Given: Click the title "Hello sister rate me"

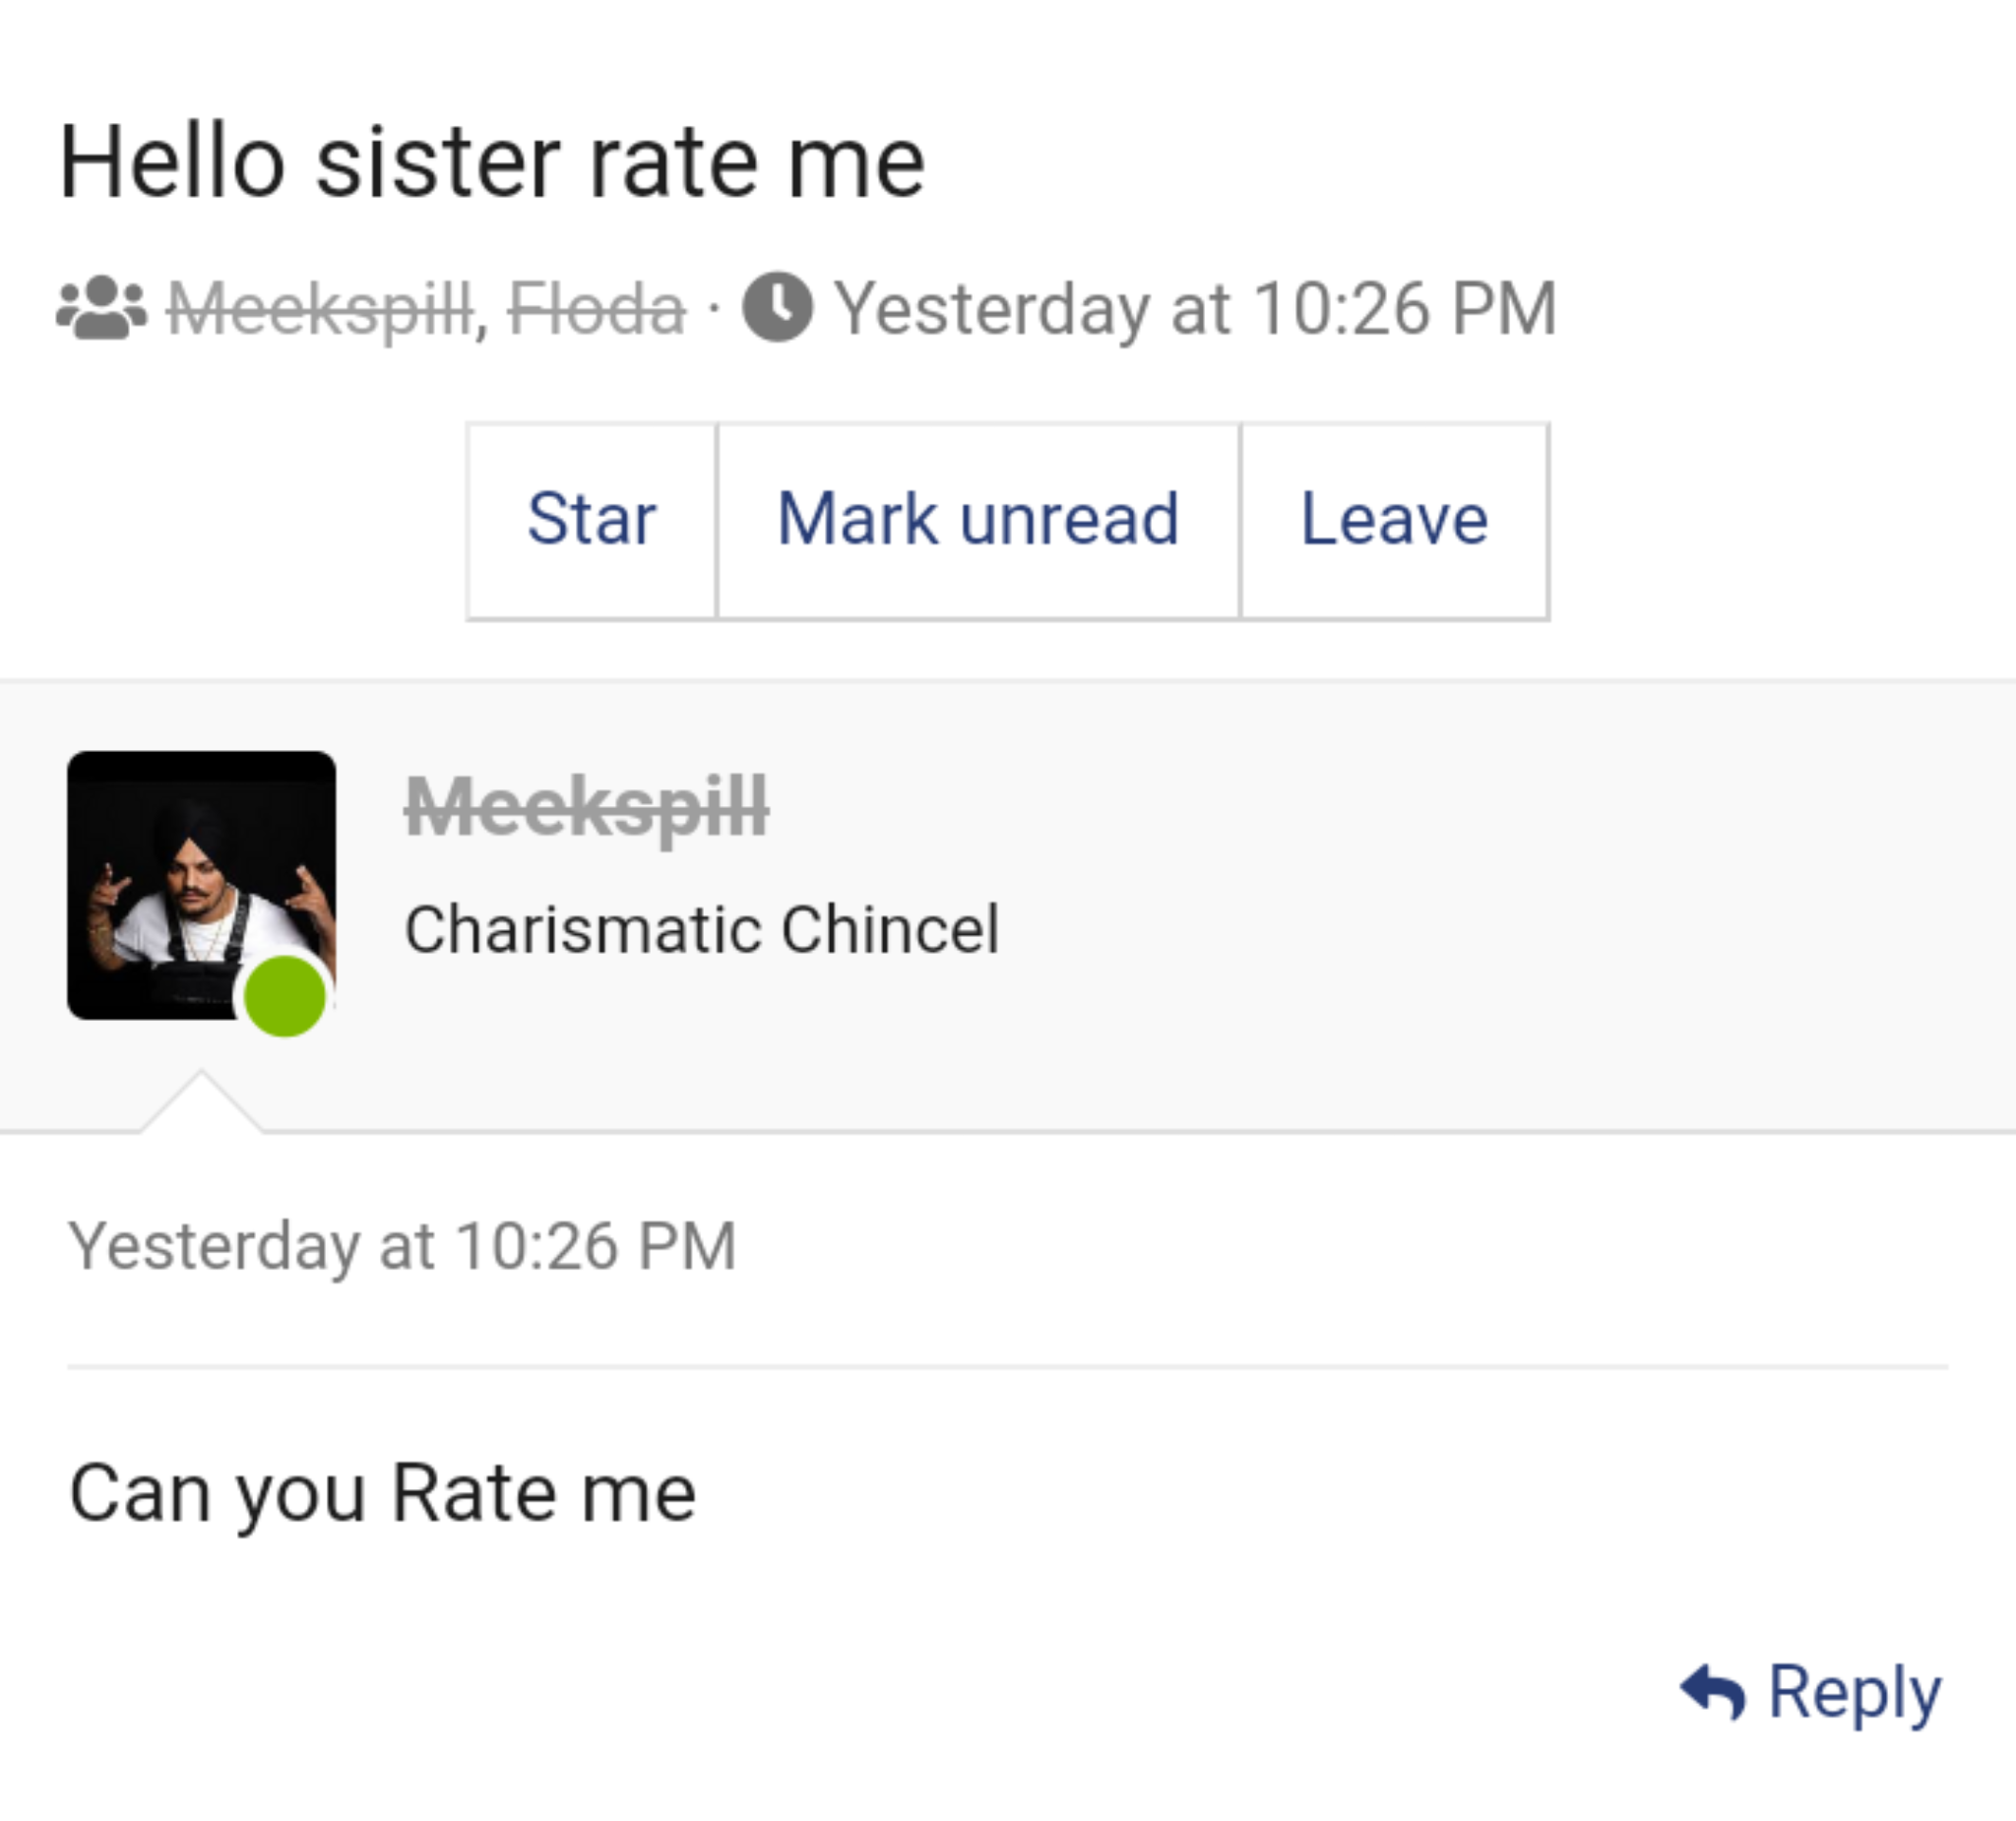Looking at the screenshot, I should click(492, 162).
